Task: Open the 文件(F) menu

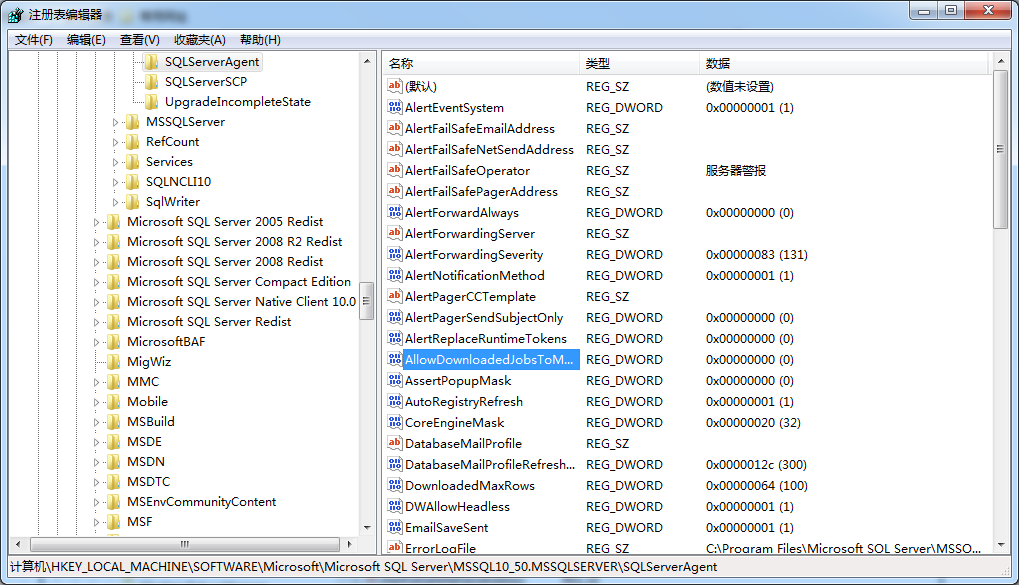Action: (34, 40)
